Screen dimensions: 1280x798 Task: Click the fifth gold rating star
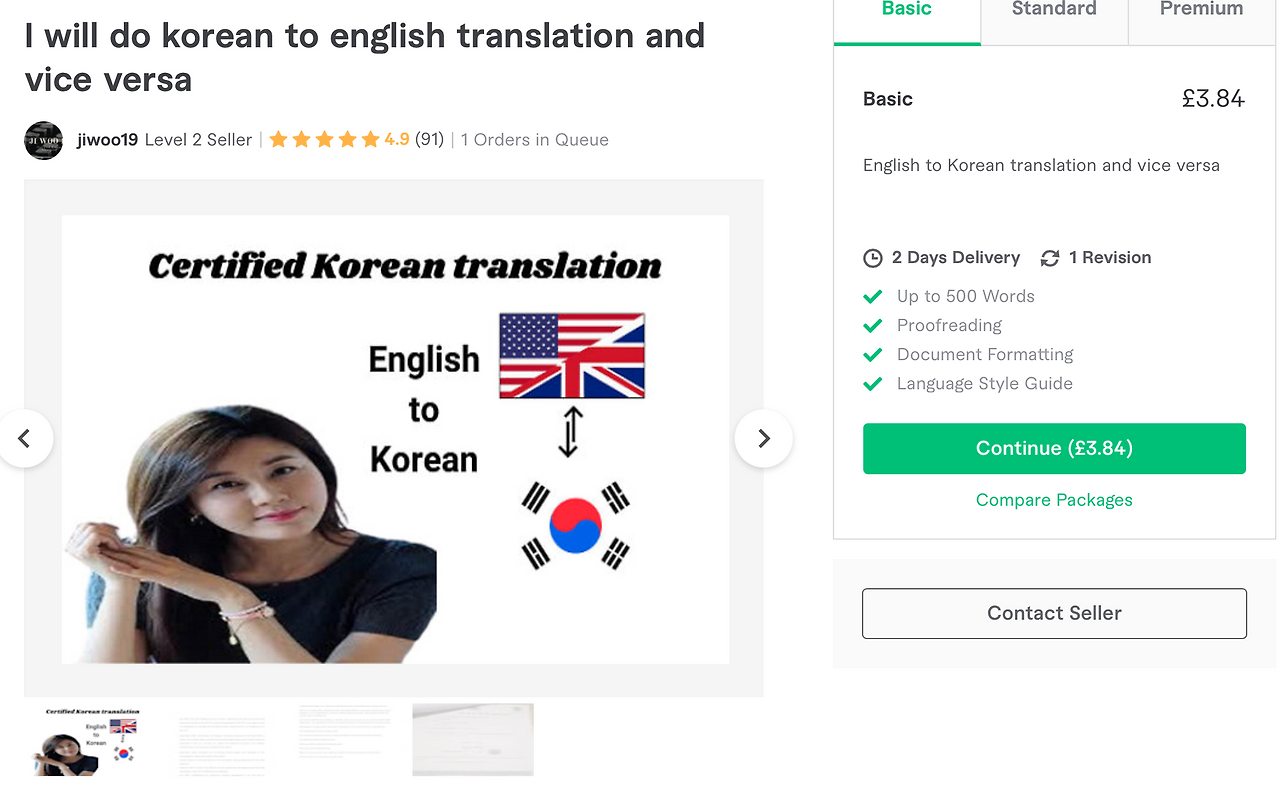coord(370,140)
